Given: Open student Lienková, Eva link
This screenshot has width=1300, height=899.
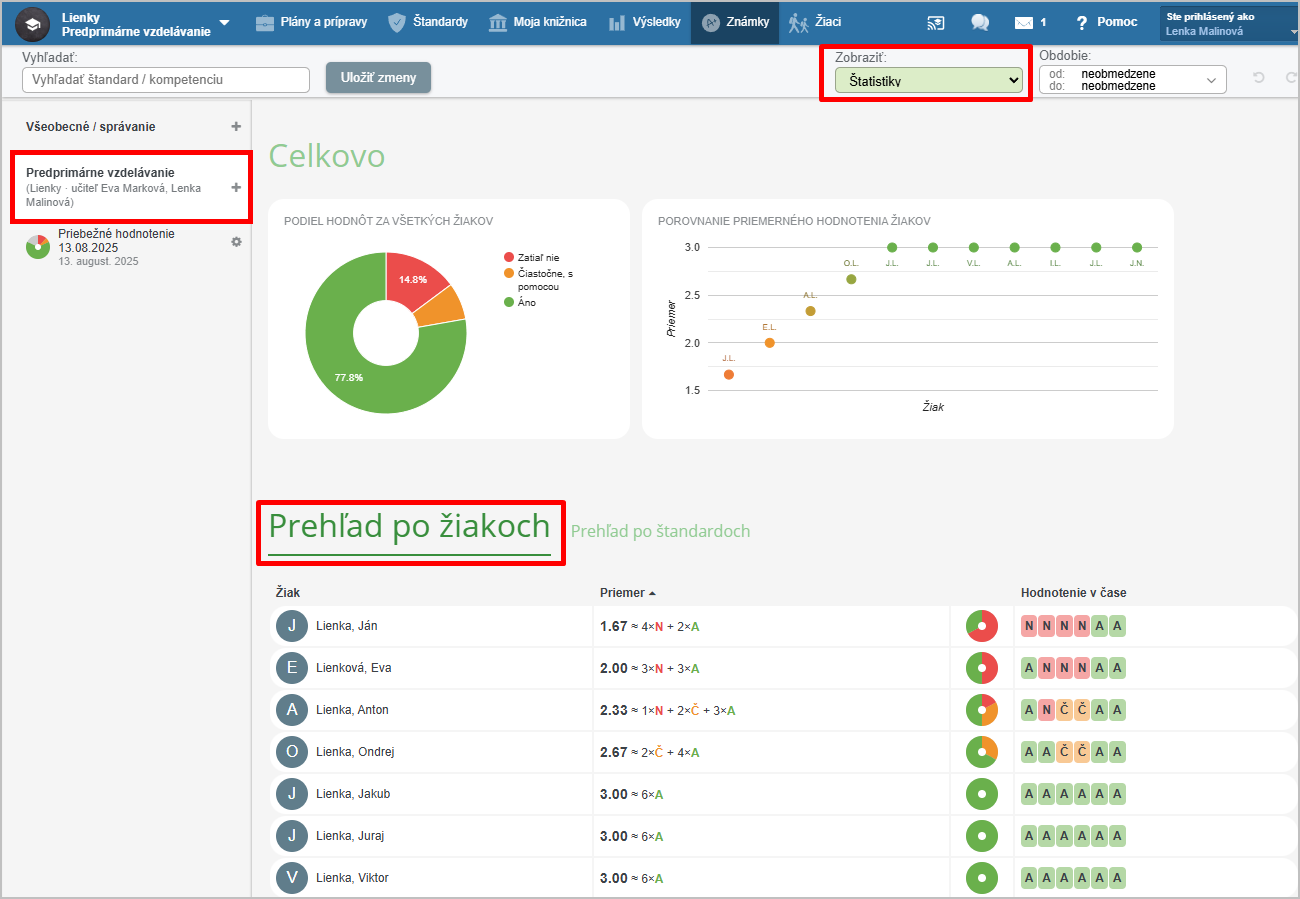Looking at the screenshot, I should tap(353, 668).
